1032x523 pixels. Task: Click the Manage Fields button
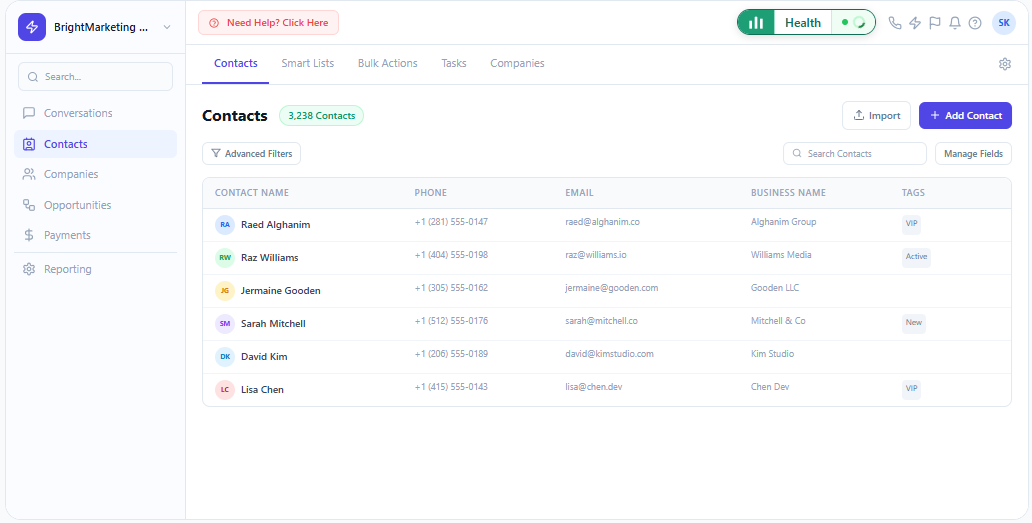point(973,153)
